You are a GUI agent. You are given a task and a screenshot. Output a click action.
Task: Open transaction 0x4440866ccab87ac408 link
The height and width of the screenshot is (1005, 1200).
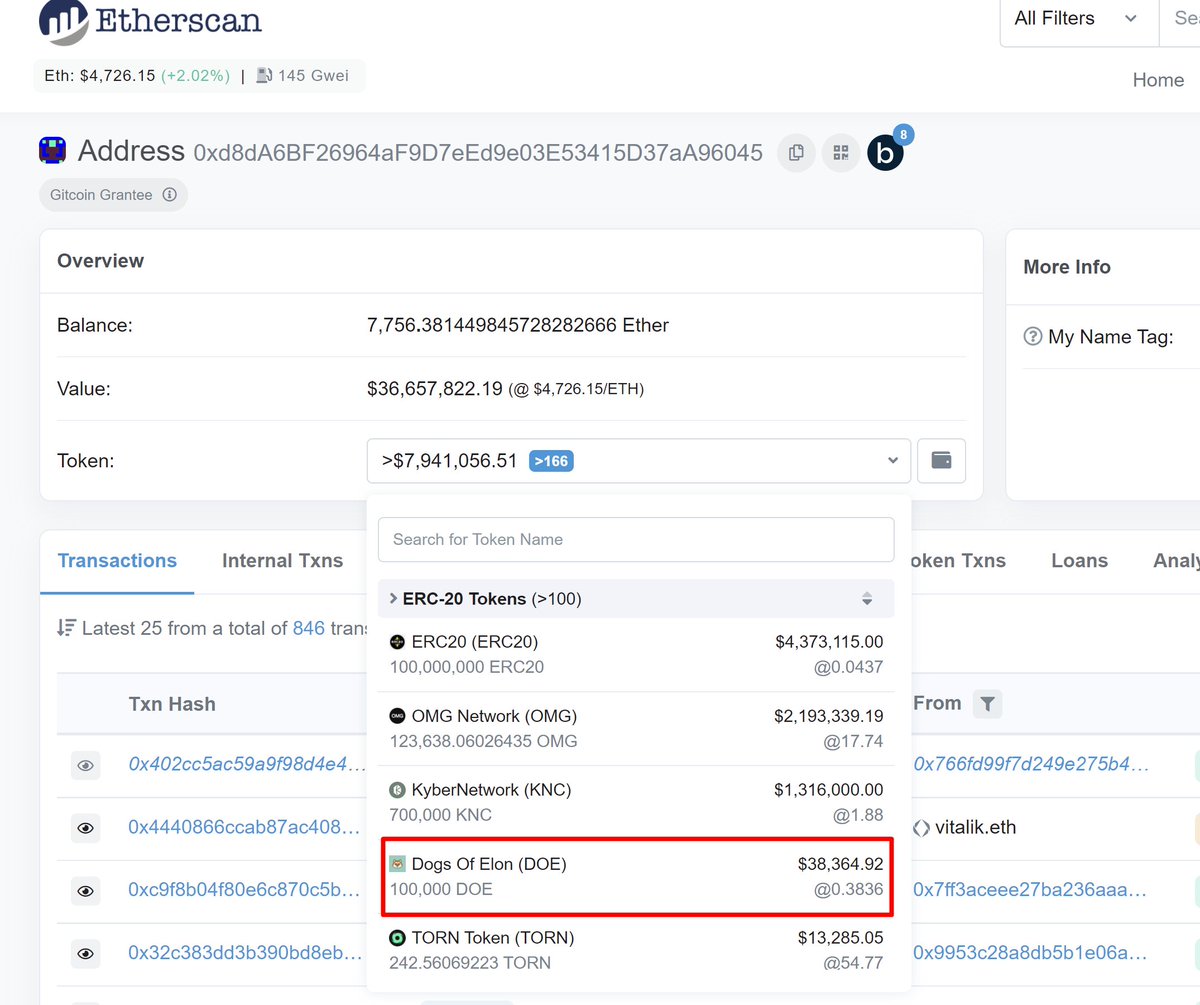click(243, 827)
